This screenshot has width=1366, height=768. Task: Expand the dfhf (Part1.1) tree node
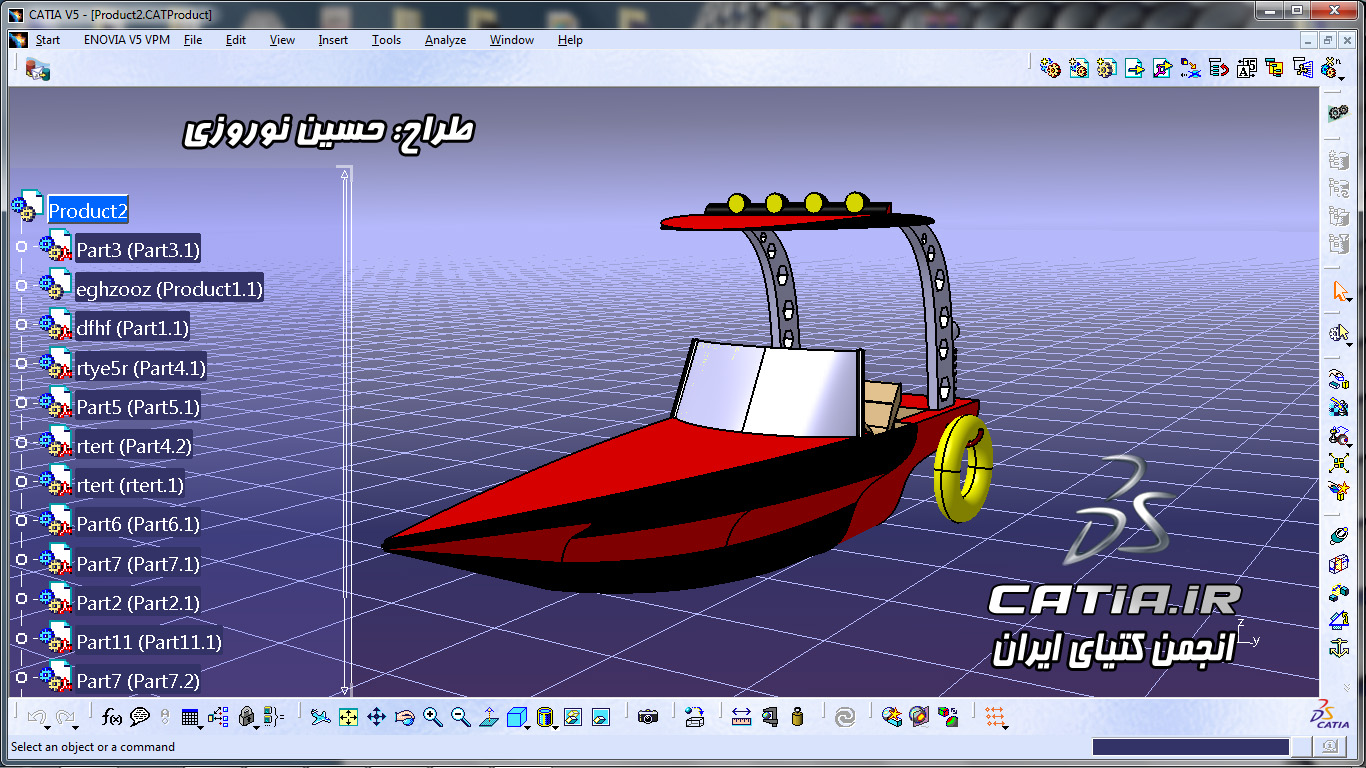point(21,324)
